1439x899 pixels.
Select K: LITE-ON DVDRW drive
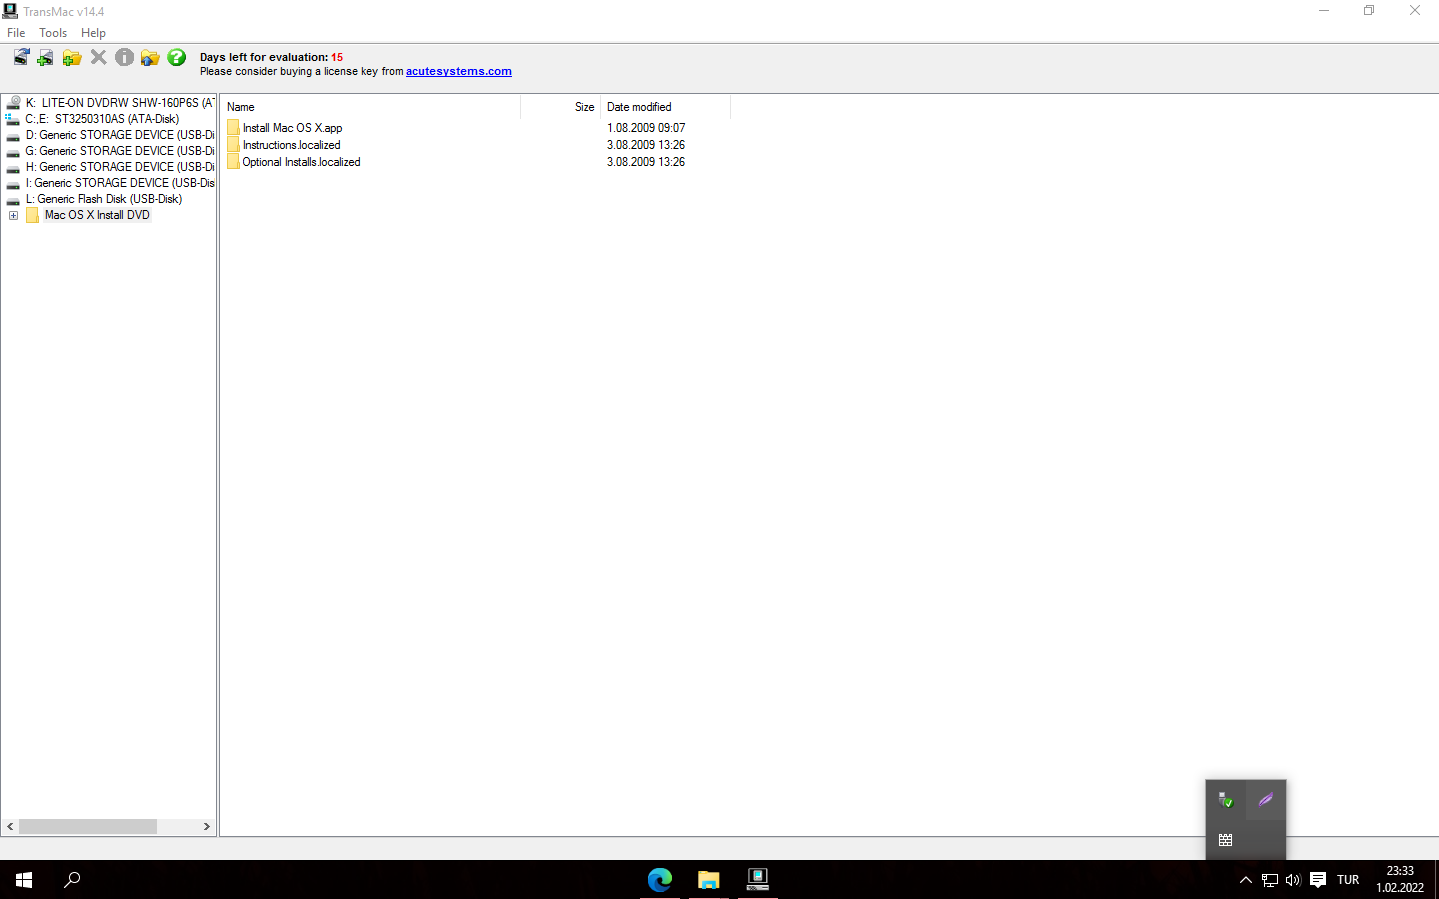point(120,103)
